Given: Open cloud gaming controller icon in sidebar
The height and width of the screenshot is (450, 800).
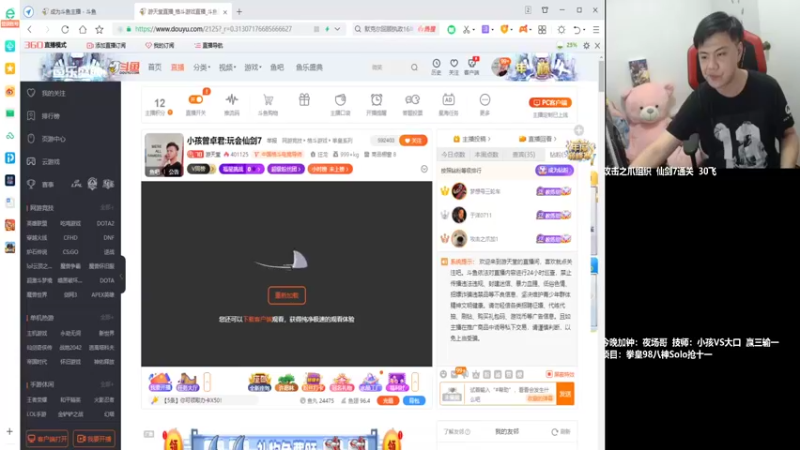Looking at the screenshot, I should 31,161.
